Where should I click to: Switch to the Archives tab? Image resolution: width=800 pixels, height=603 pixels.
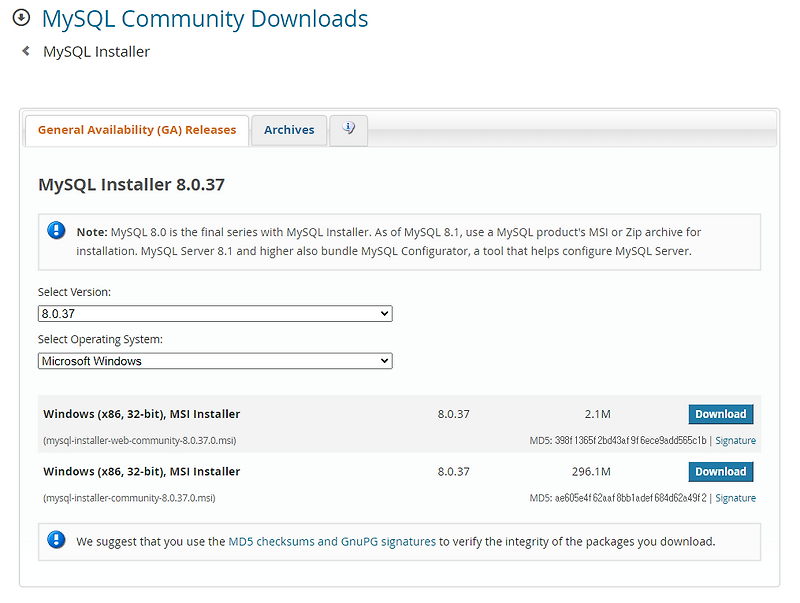click(x=289, y=130)
